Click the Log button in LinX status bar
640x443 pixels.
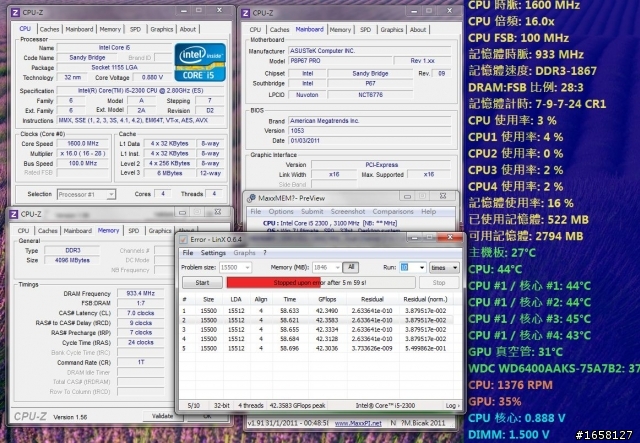pyautogui.click(x=452, y=405)
